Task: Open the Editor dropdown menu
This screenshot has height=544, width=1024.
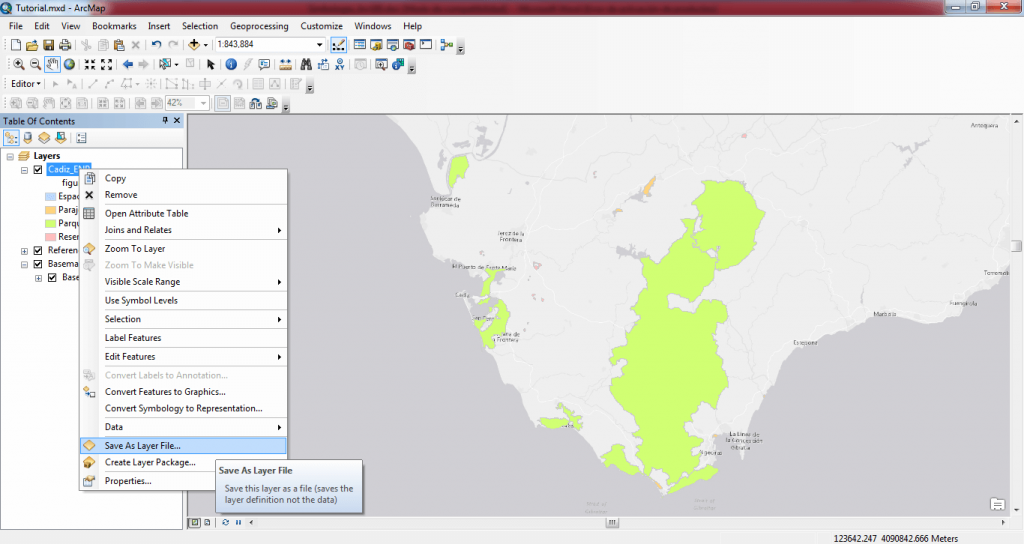Action: pos(26,84)
